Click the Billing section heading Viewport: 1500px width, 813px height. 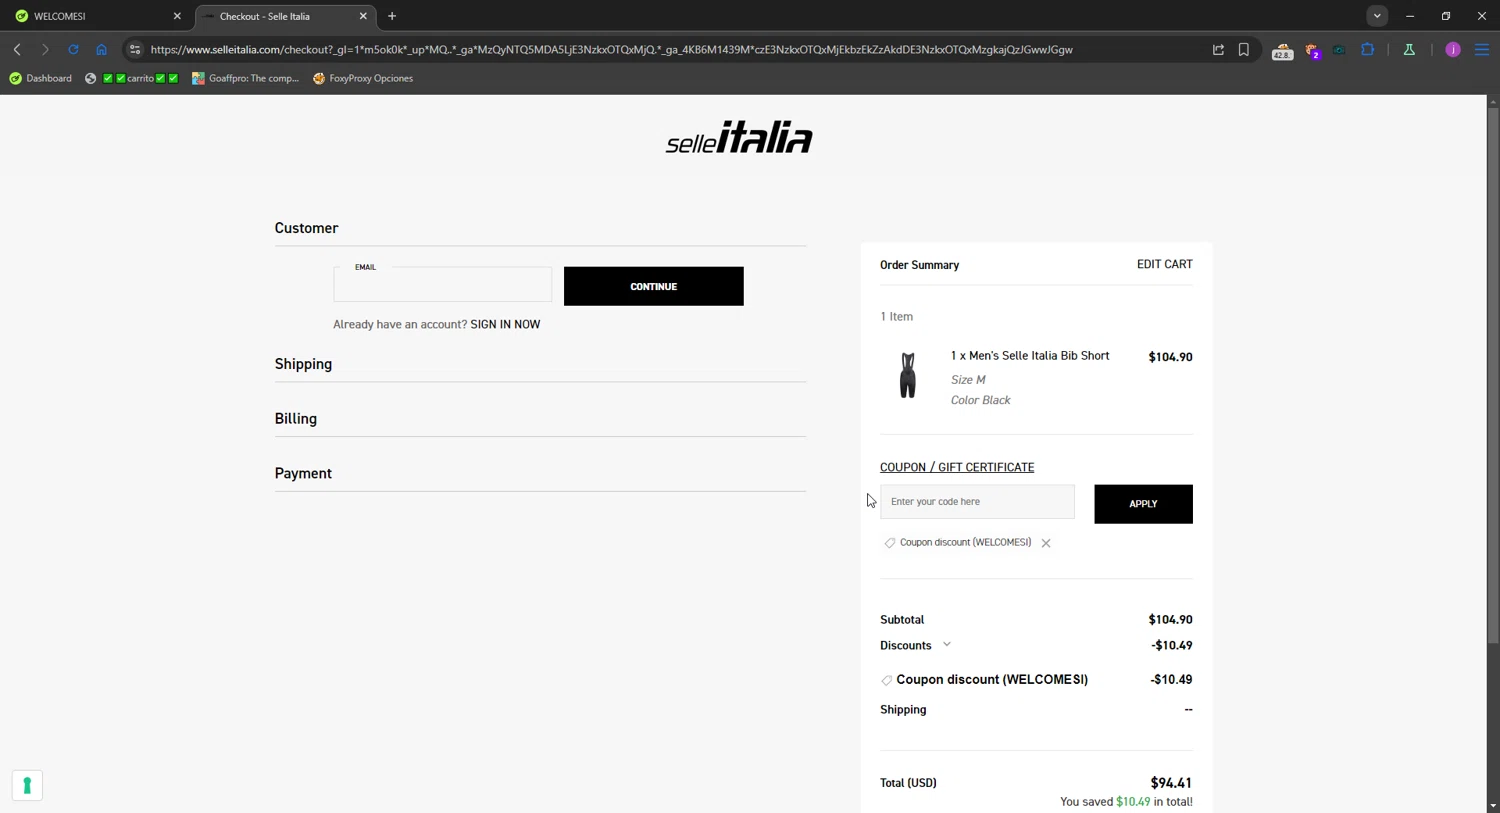(296, 419)
